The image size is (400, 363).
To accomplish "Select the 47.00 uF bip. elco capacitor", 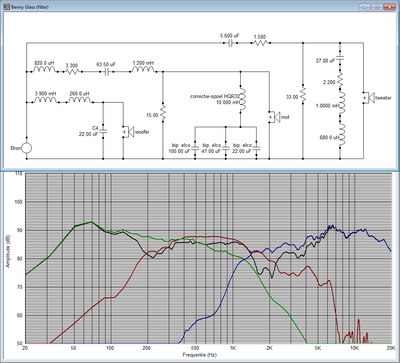I will click(x=226, y=148).
